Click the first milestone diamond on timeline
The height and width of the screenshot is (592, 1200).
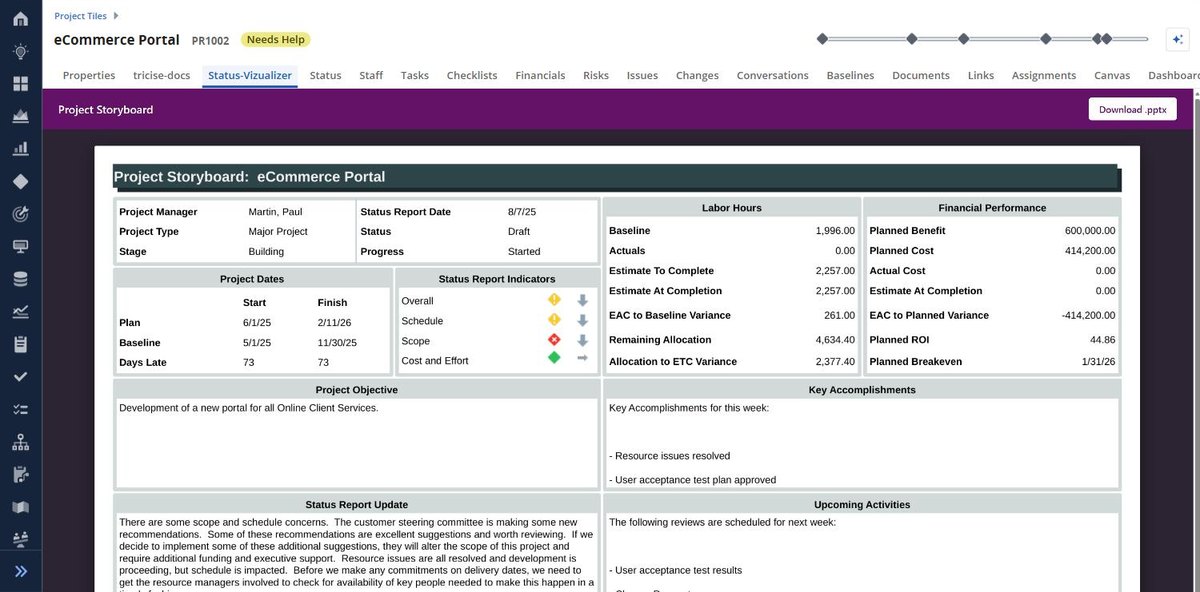[822, 39]
